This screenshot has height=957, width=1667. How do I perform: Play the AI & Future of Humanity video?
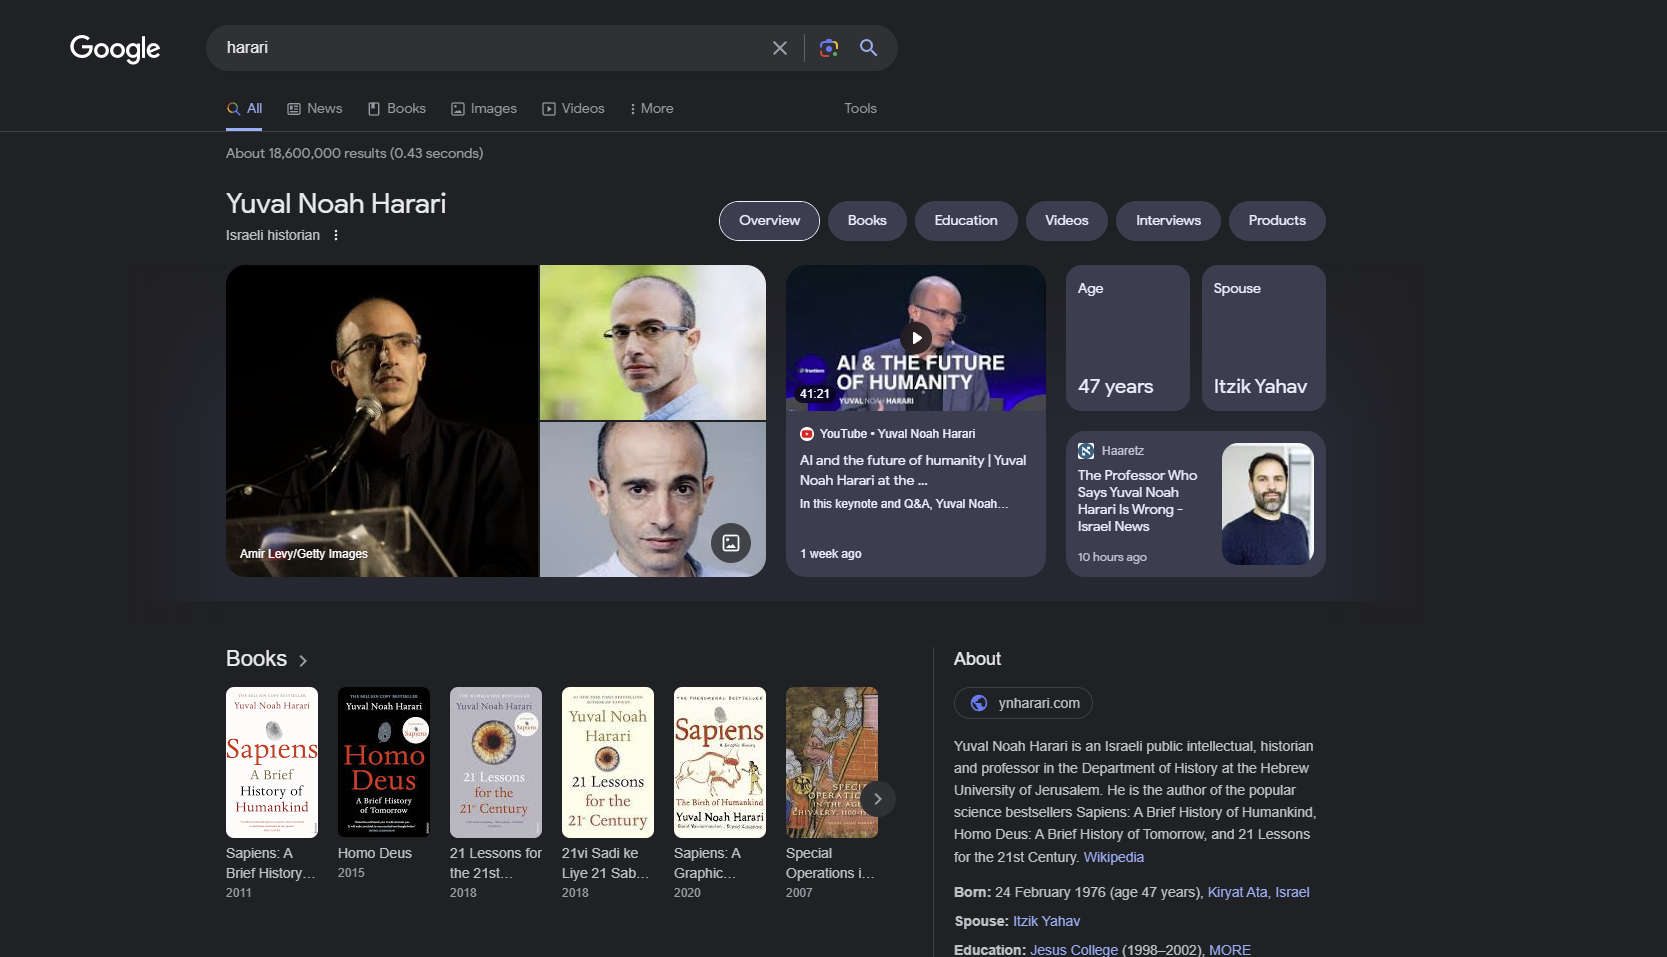(916, 338)
